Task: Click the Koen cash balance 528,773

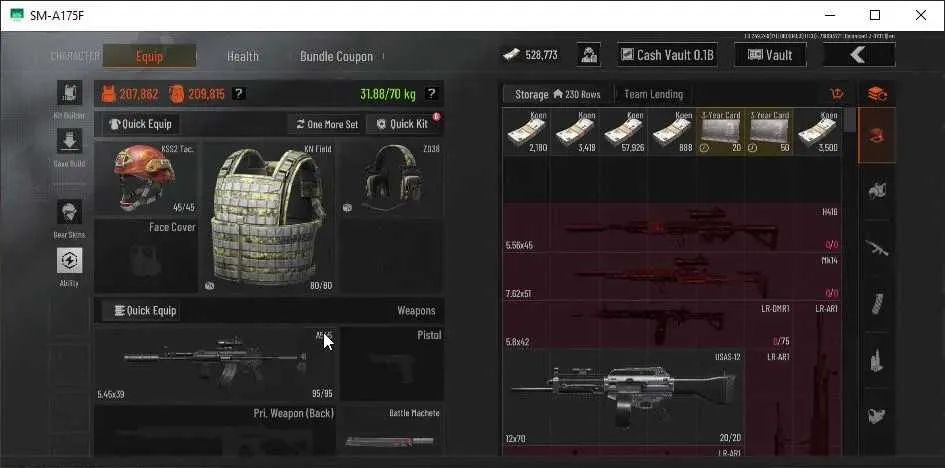Action: point(530,55)
